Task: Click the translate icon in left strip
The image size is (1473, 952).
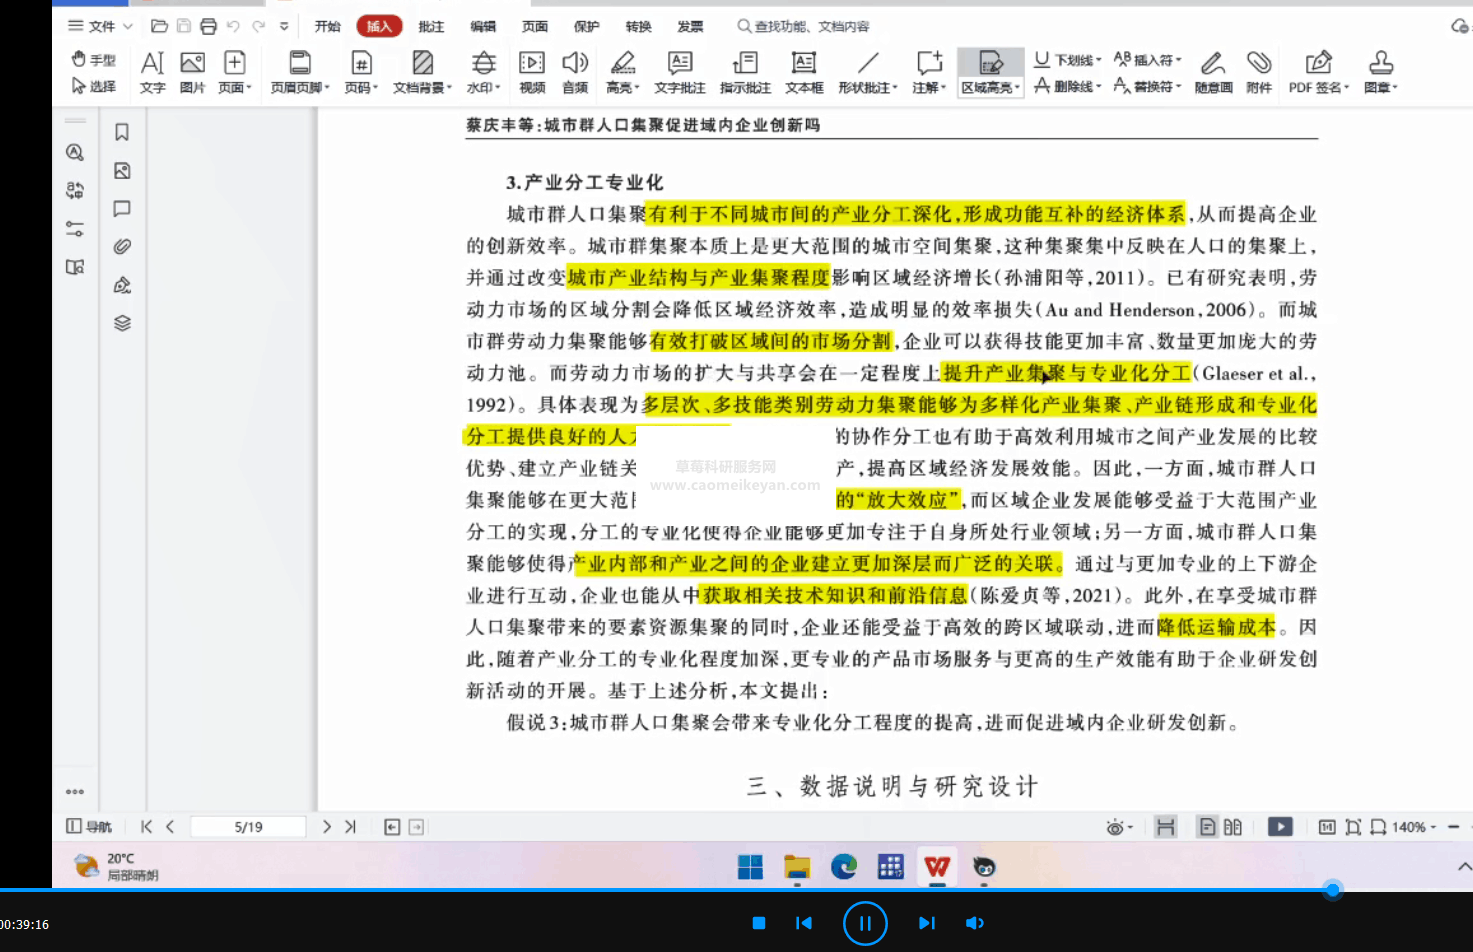Action: [x=75, y=190]
